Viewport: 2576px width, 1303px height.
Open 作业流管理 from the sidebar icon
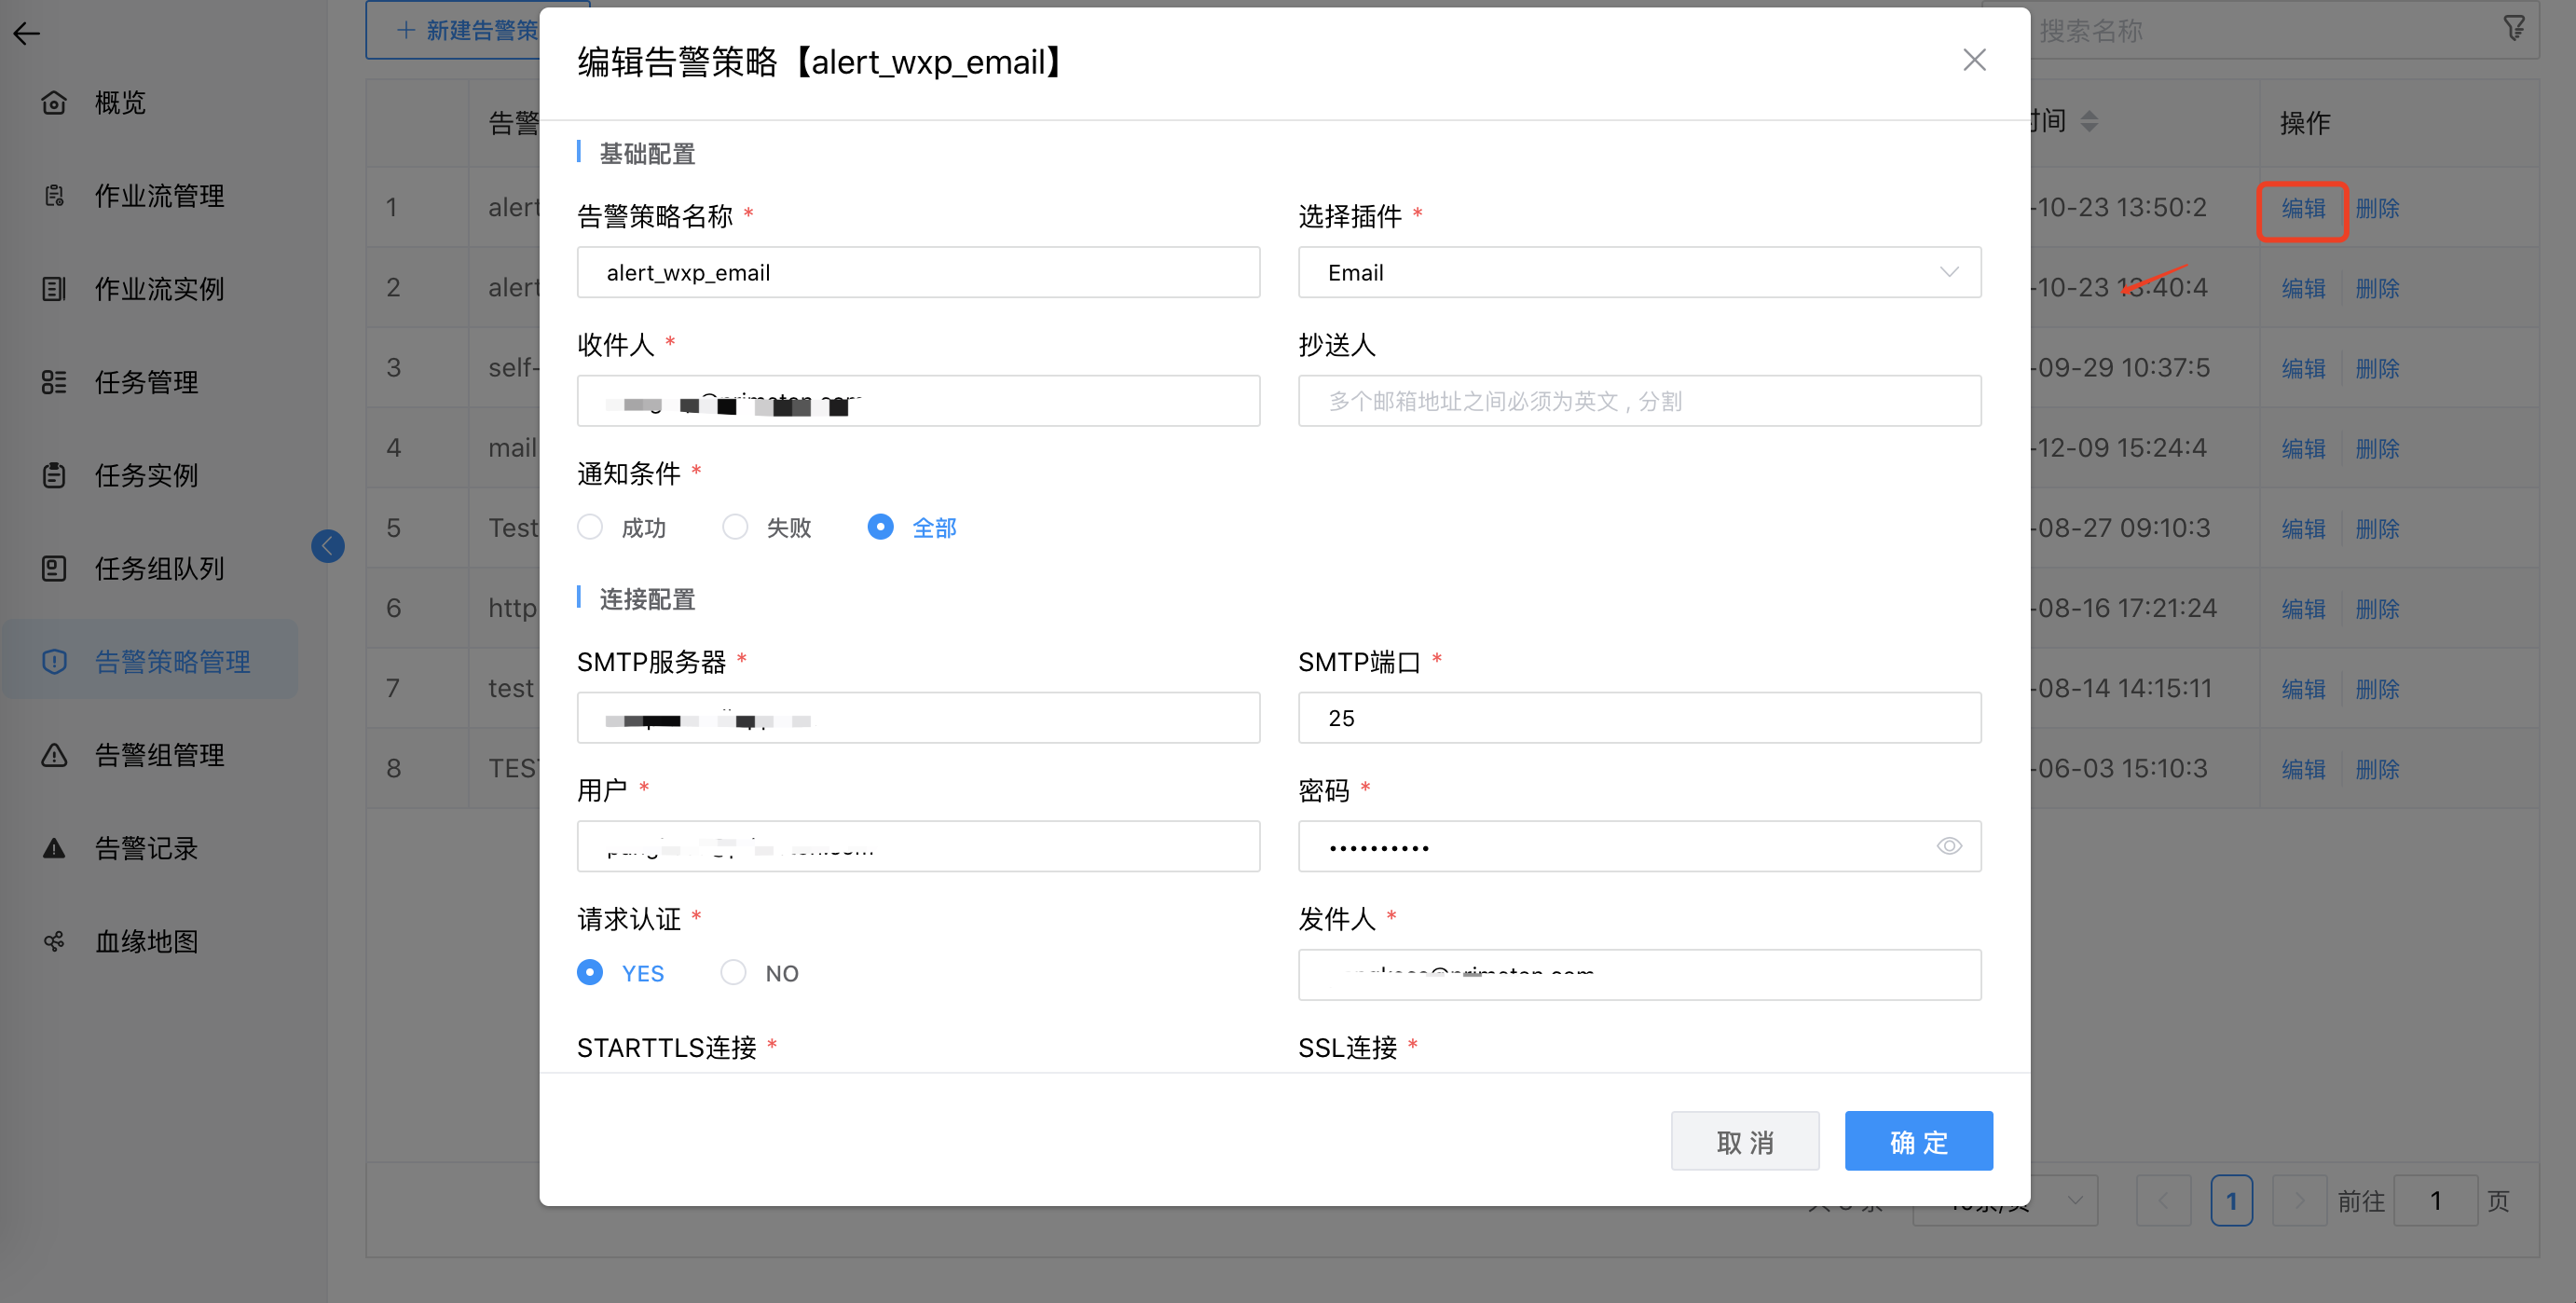tap(54, 195)
